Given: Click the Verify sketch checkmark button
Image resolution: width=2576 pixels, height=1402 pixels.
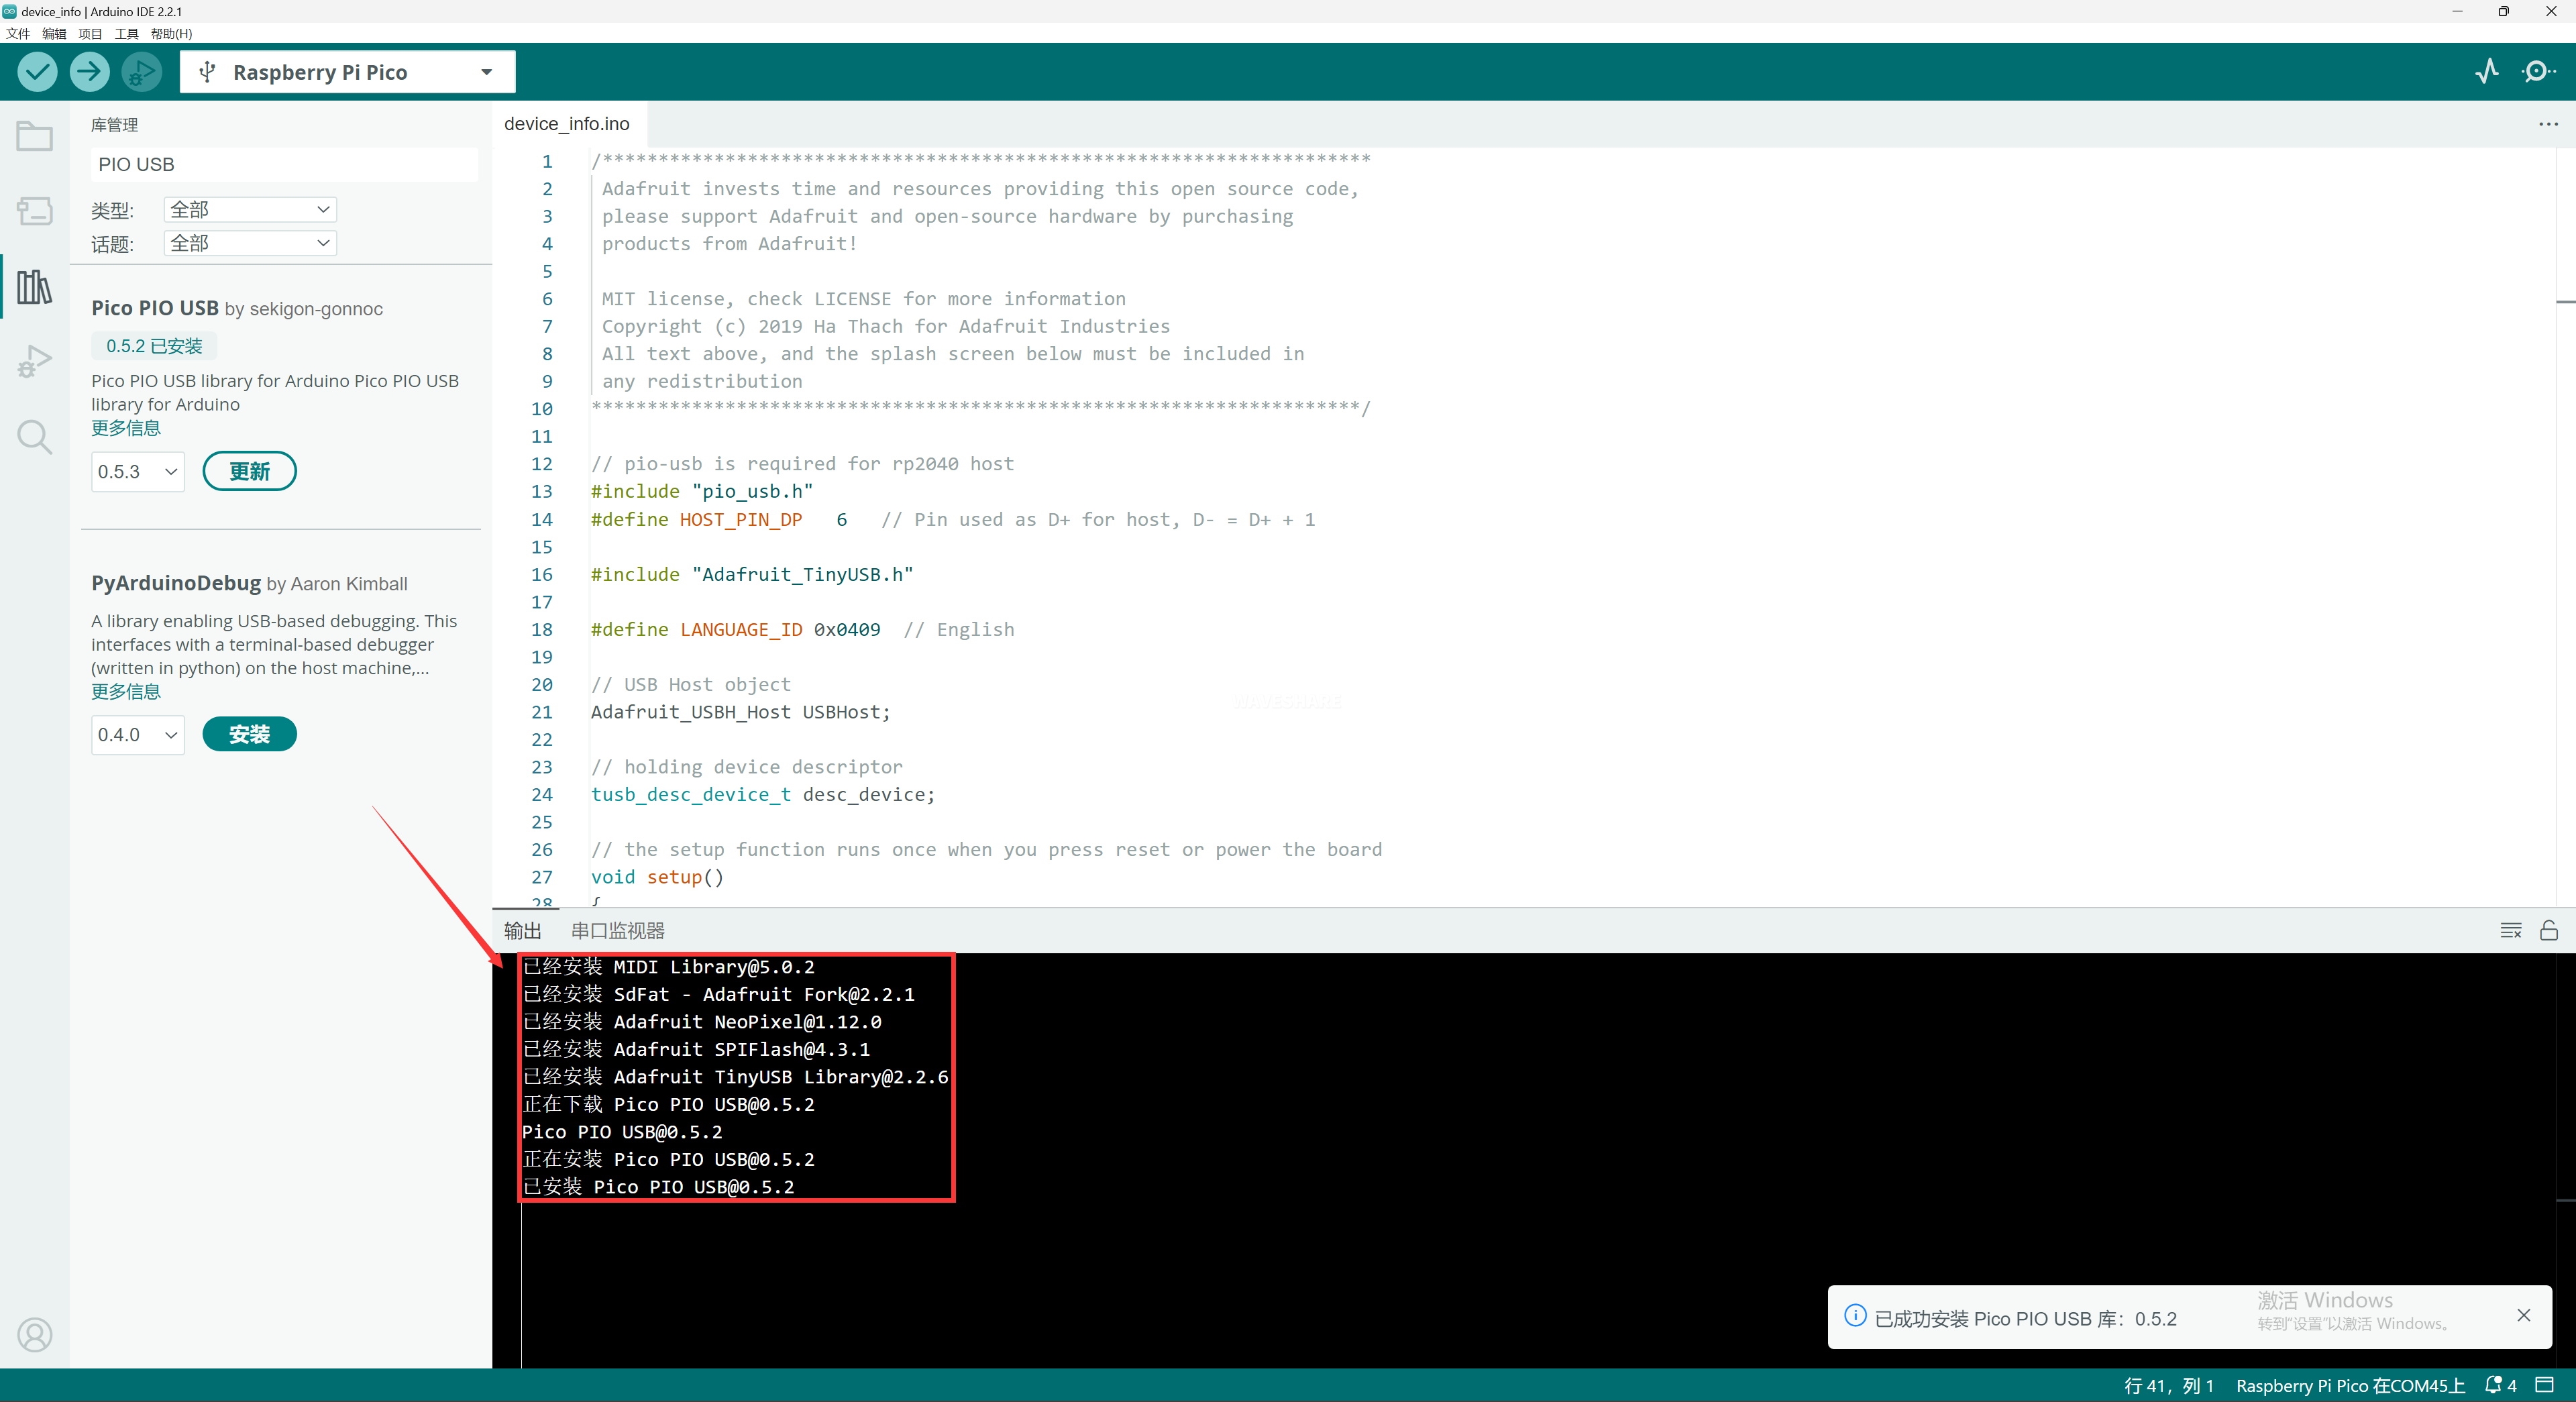Looking at the screenshot, I should pyautogui.click(x=37, y=72).
